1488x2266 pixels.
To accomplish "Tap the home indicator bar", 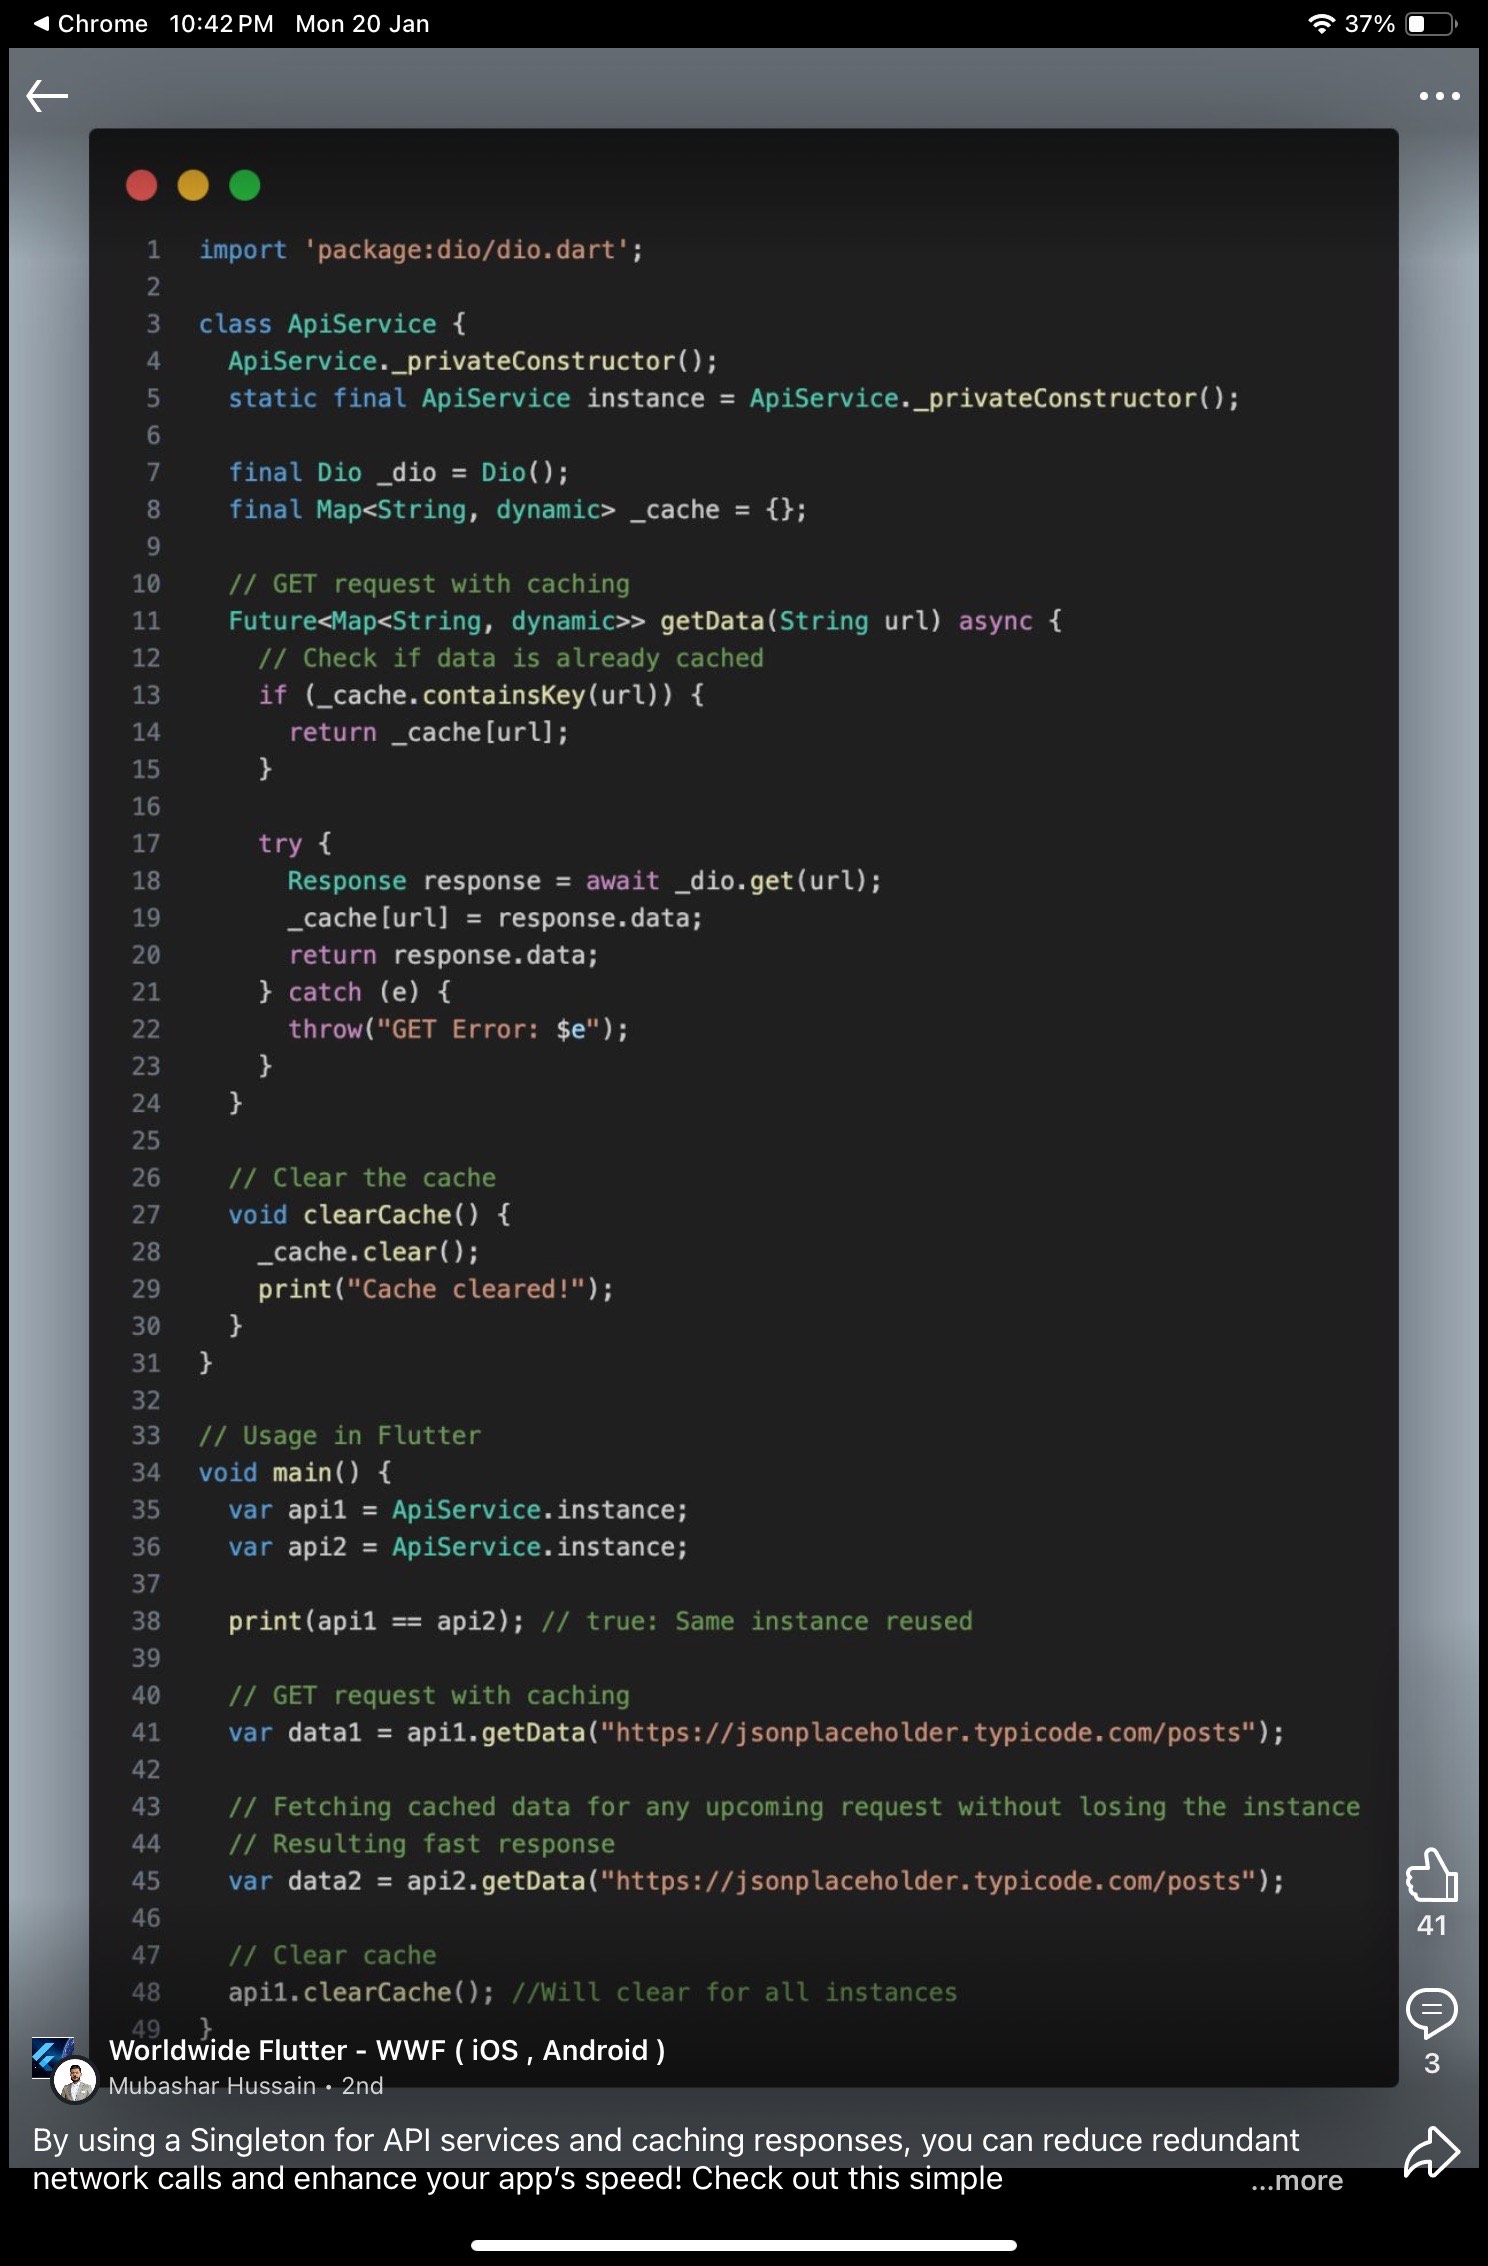I will 744,2245.
